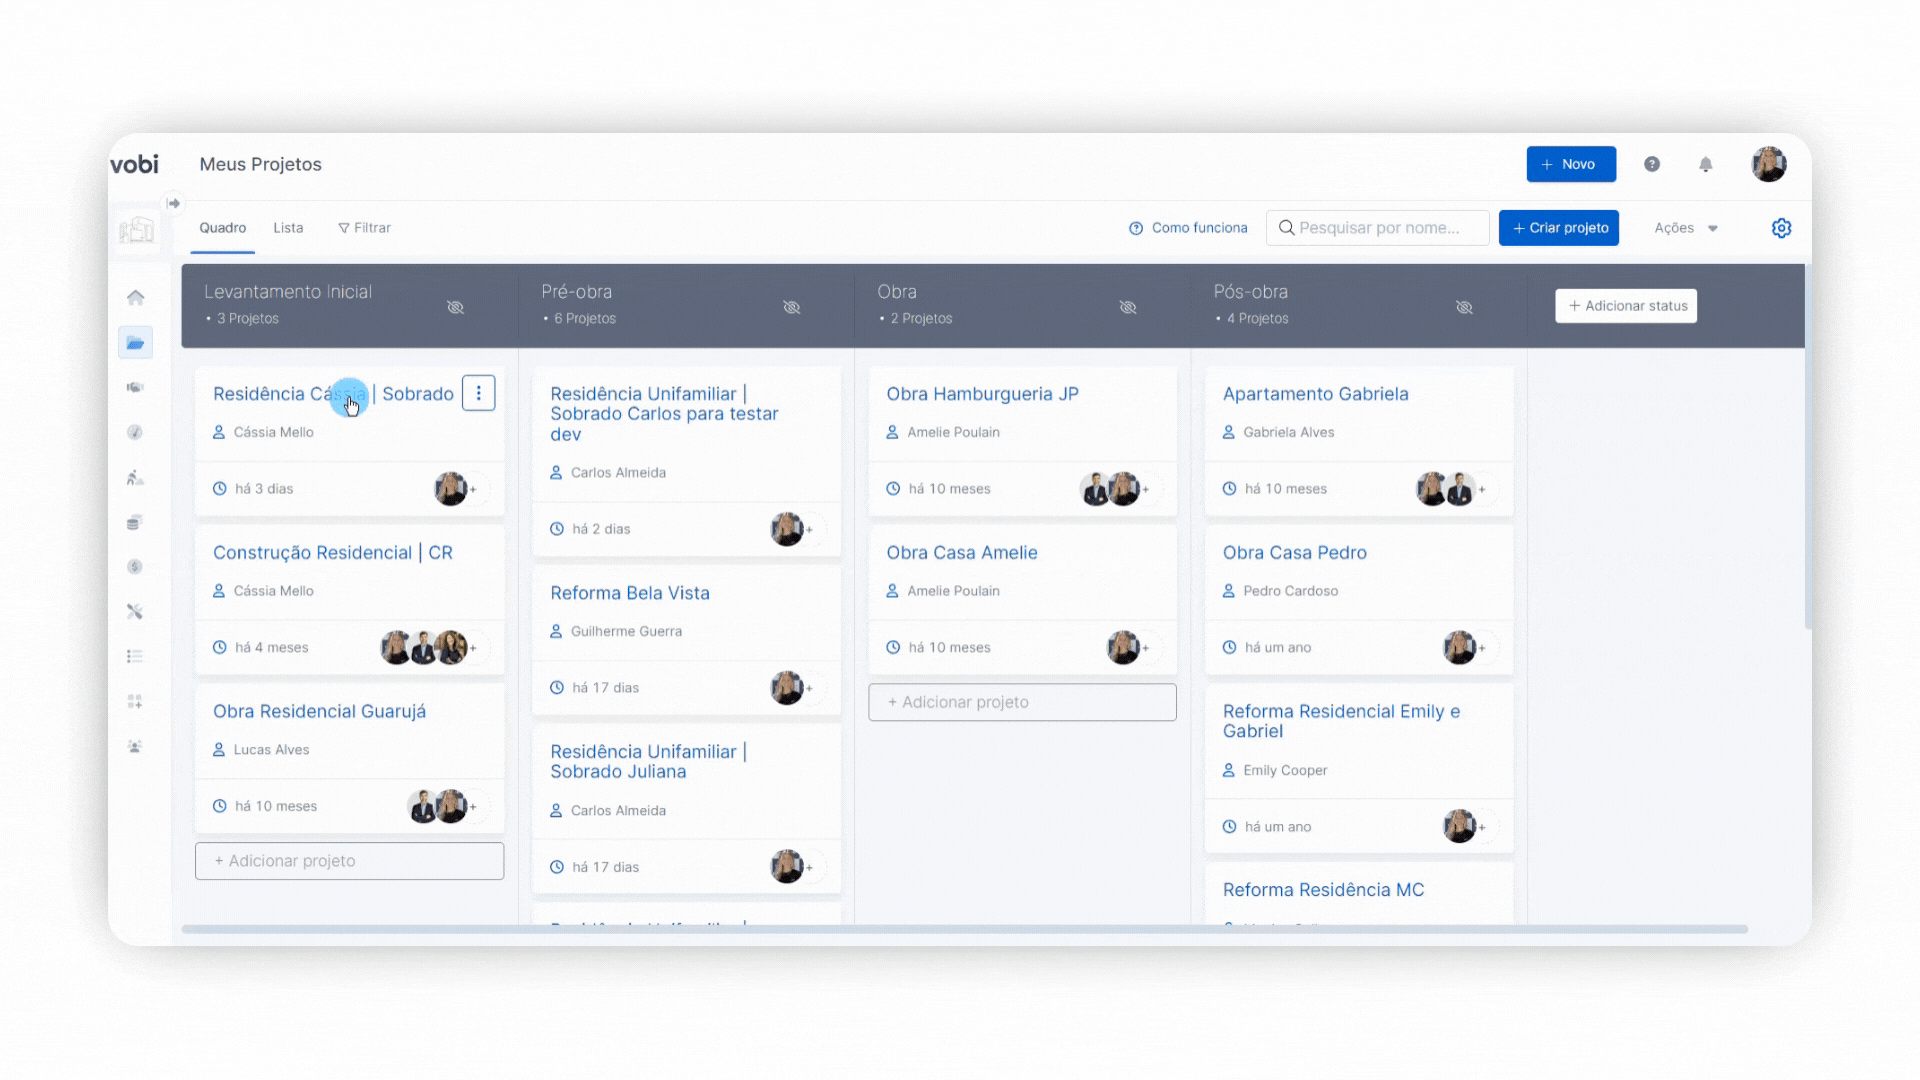Open three-dot menu on Residência Cássia card
Image resolution: width=1920 pixels, height=1080 pixels.
click(x=479, y=394)
